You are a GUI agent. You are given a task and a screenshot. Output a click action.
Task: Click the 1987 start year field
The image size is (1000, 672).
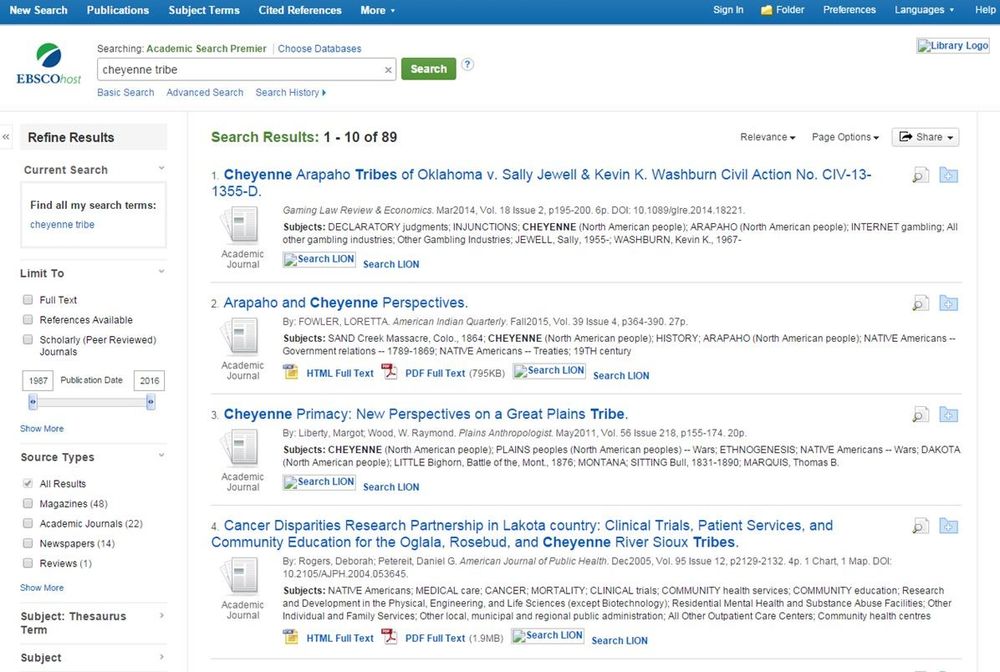[38, 381]
